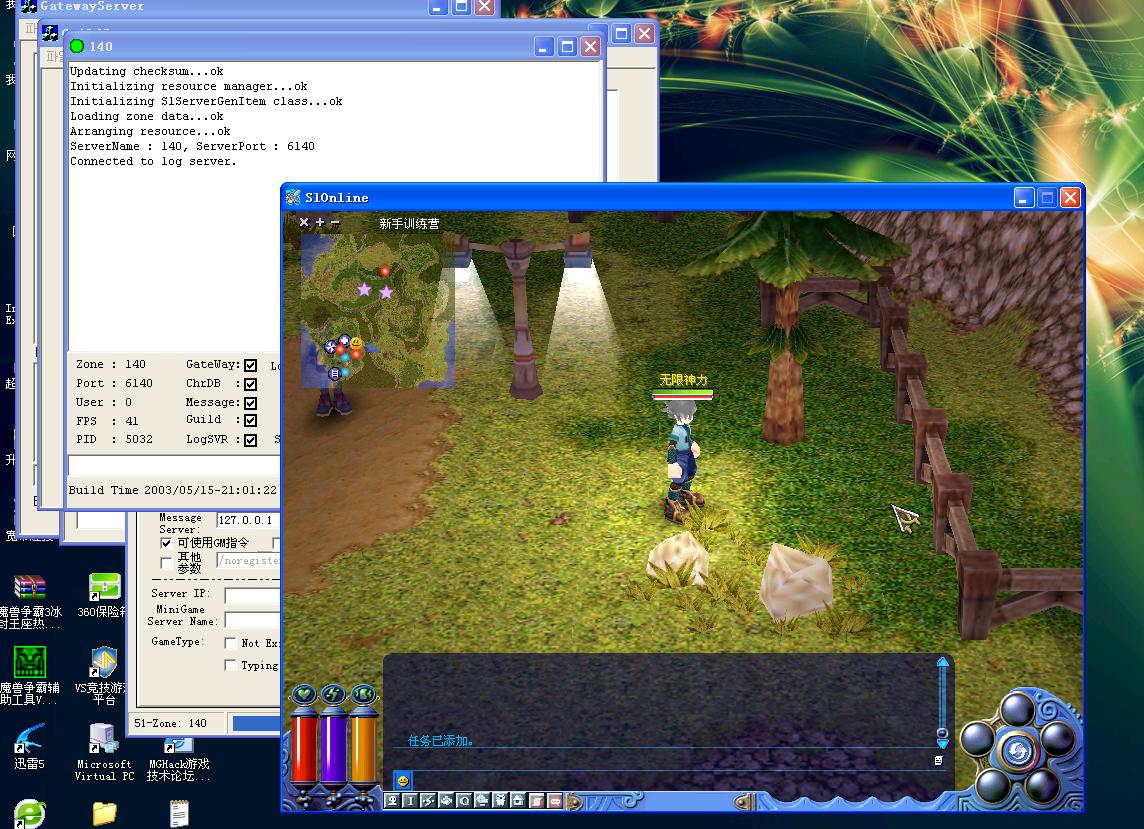Open the character icon in bottom toolbar
The width and height of the screenshot is (1144, 829).
(393, 800)
